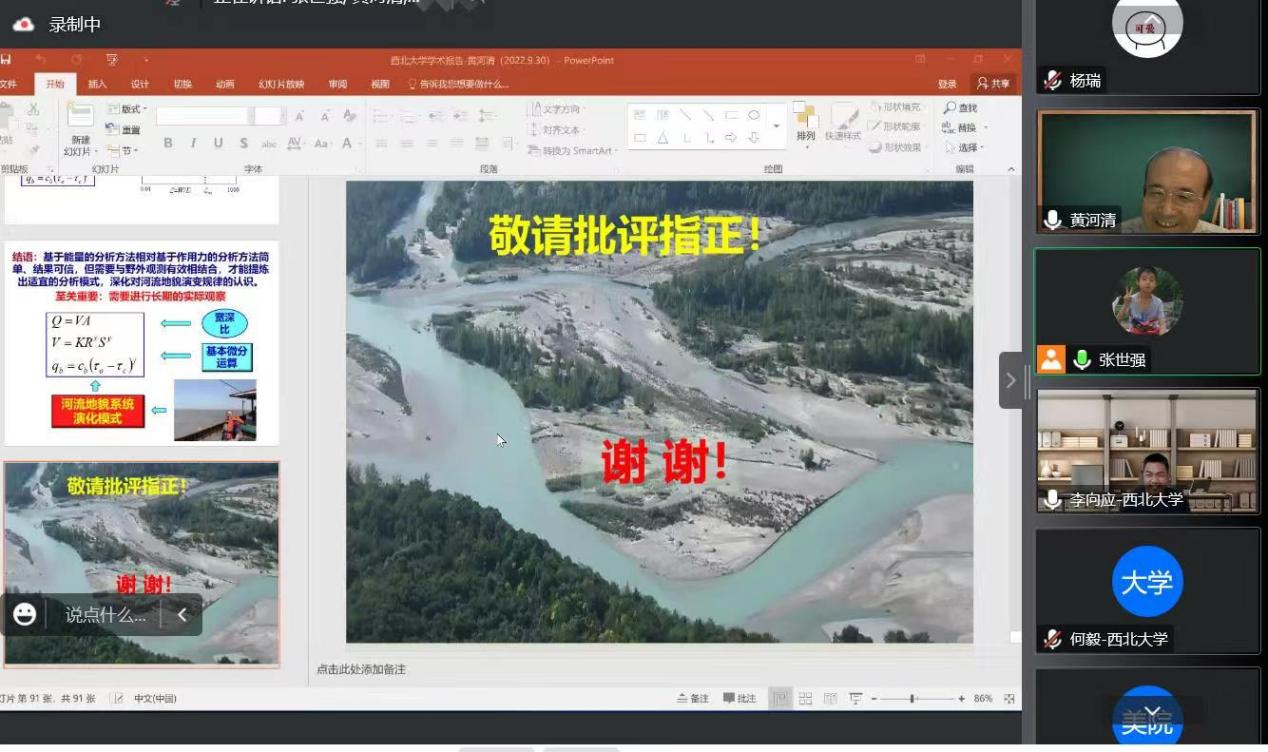Image resolution: width=1268 pixels, height=752 pixels.
Task: Open the emoji picker in chat bar
Action: click(x=25, y=615)
